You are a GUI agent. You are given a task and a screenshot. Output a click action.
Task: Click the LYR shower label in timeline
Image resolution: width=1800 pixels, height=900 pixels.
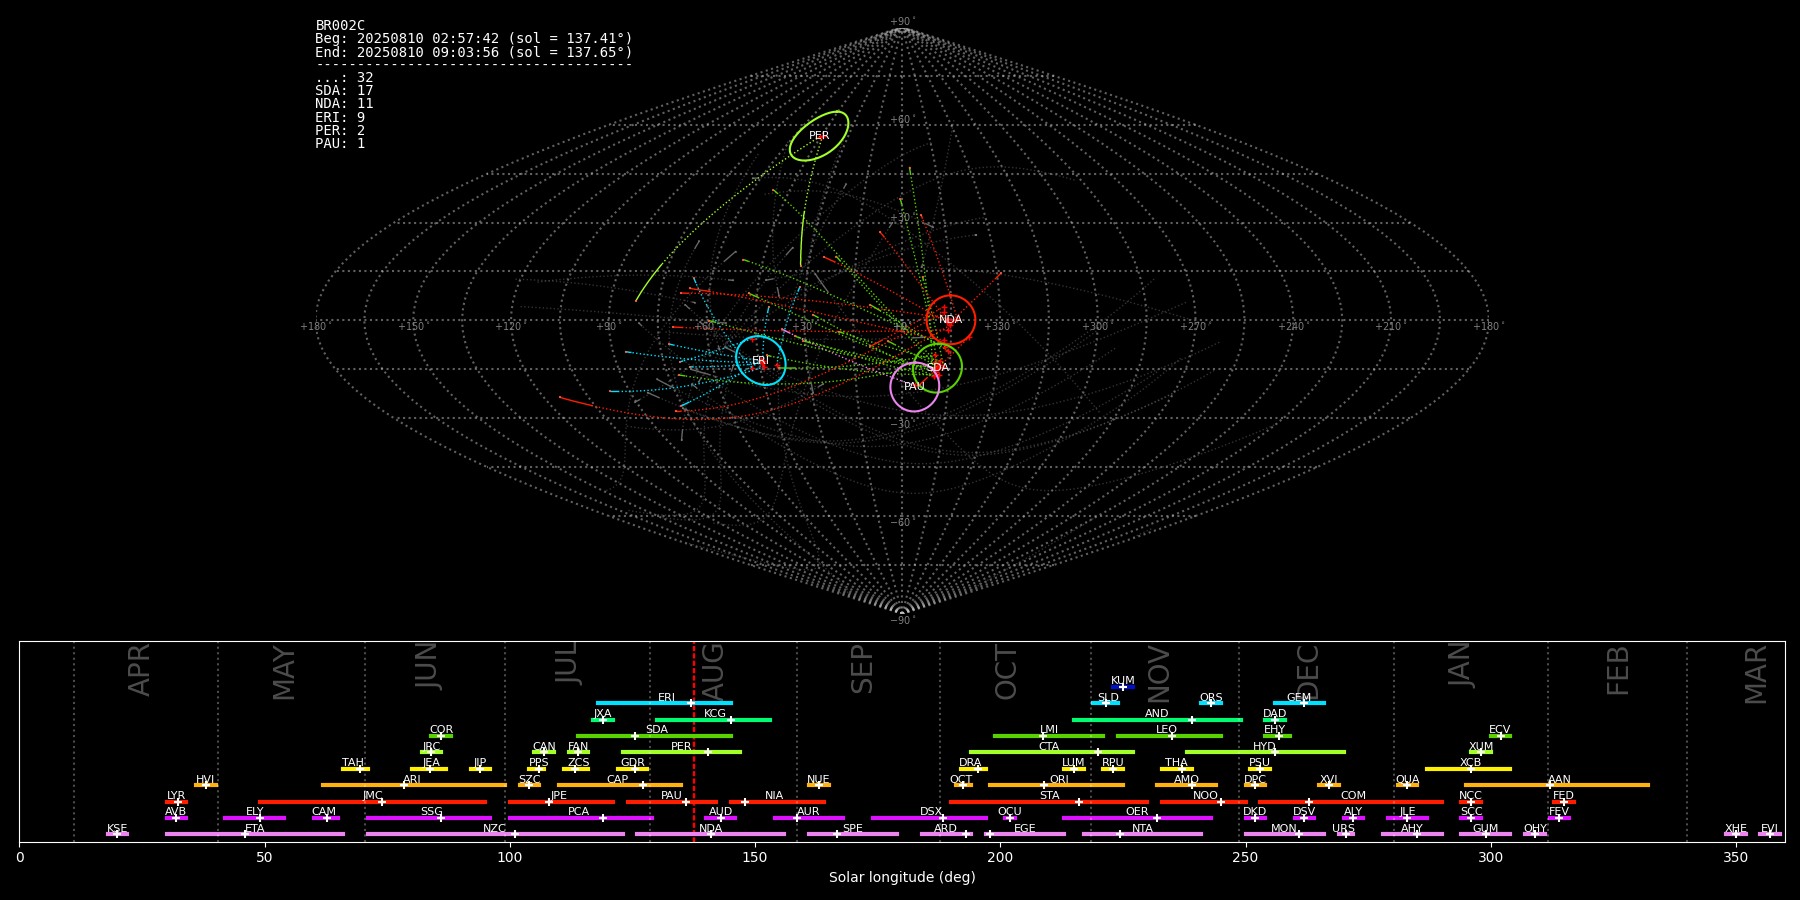[176, 796]
